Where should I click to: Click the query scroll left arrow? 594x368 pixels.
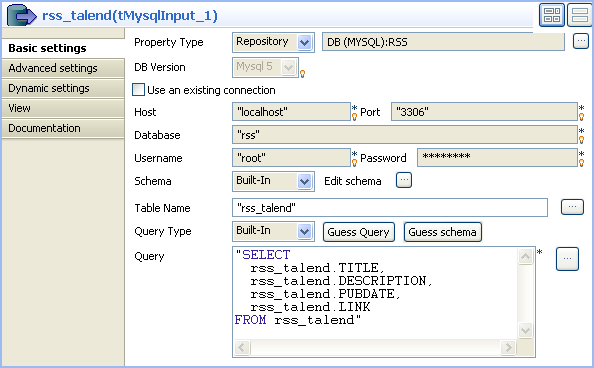(x=242, y=347)
